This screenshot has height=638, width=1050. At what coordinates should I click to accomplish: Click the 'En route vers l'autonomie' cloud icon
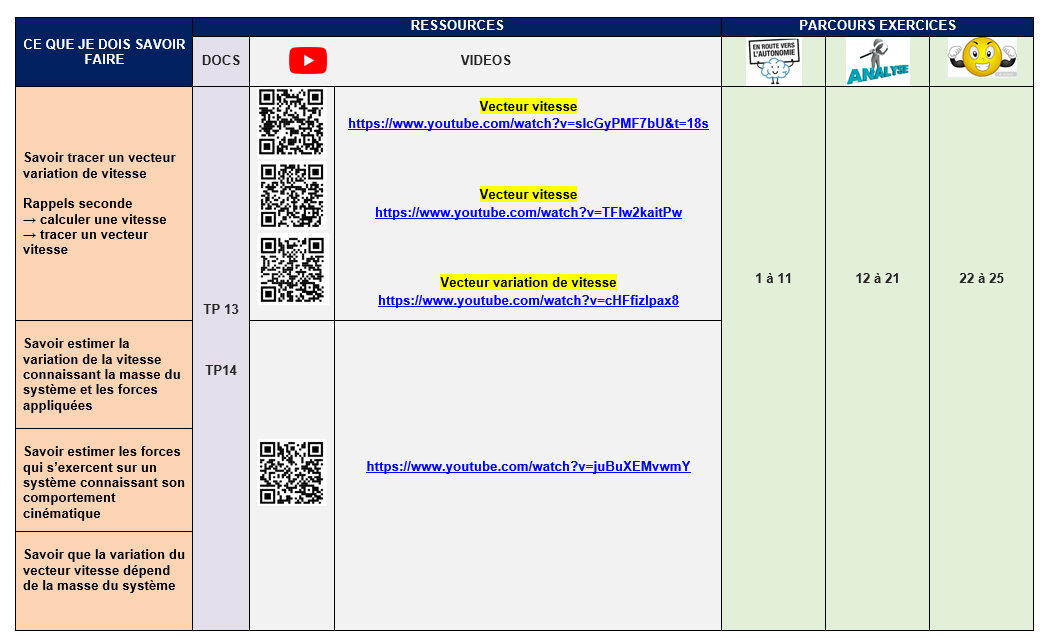tap(774, 62)
